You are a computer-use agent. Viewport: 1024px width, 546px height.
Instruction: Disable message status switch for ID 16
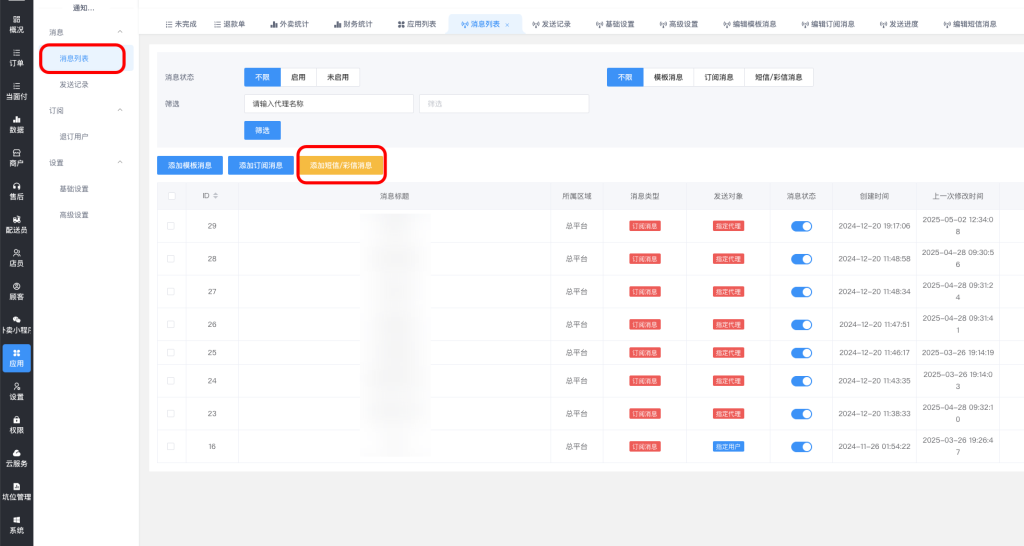(801, 446)
